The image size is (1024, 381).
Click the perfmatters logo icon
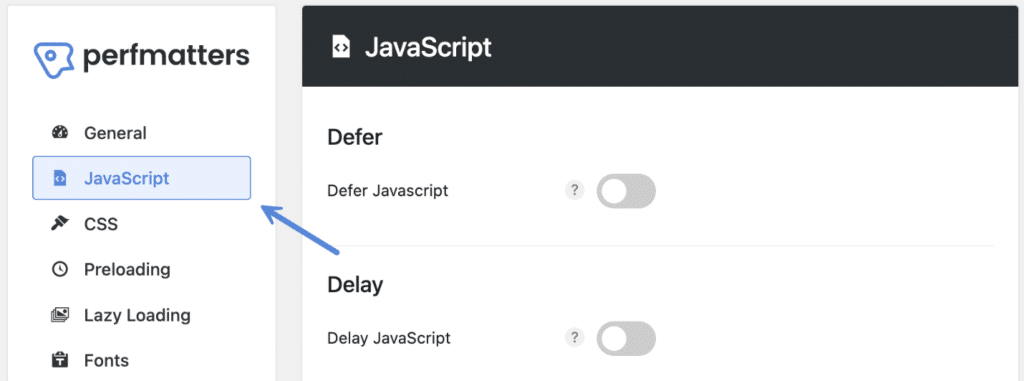[x=54, y=61]
